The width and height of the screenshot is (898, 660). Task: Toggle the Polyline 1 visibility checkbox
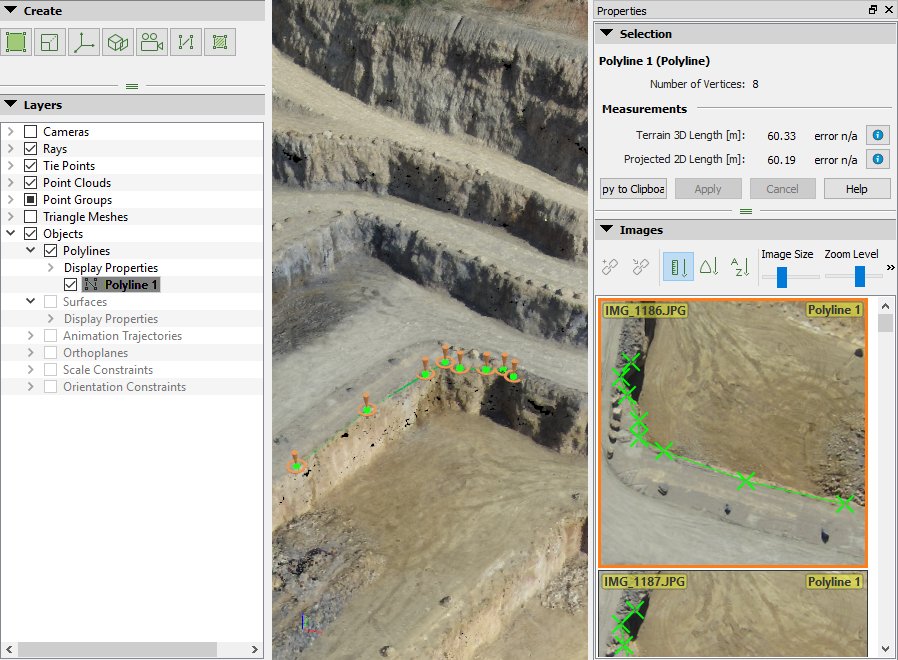pyautogui.click(x=70, y=285)
